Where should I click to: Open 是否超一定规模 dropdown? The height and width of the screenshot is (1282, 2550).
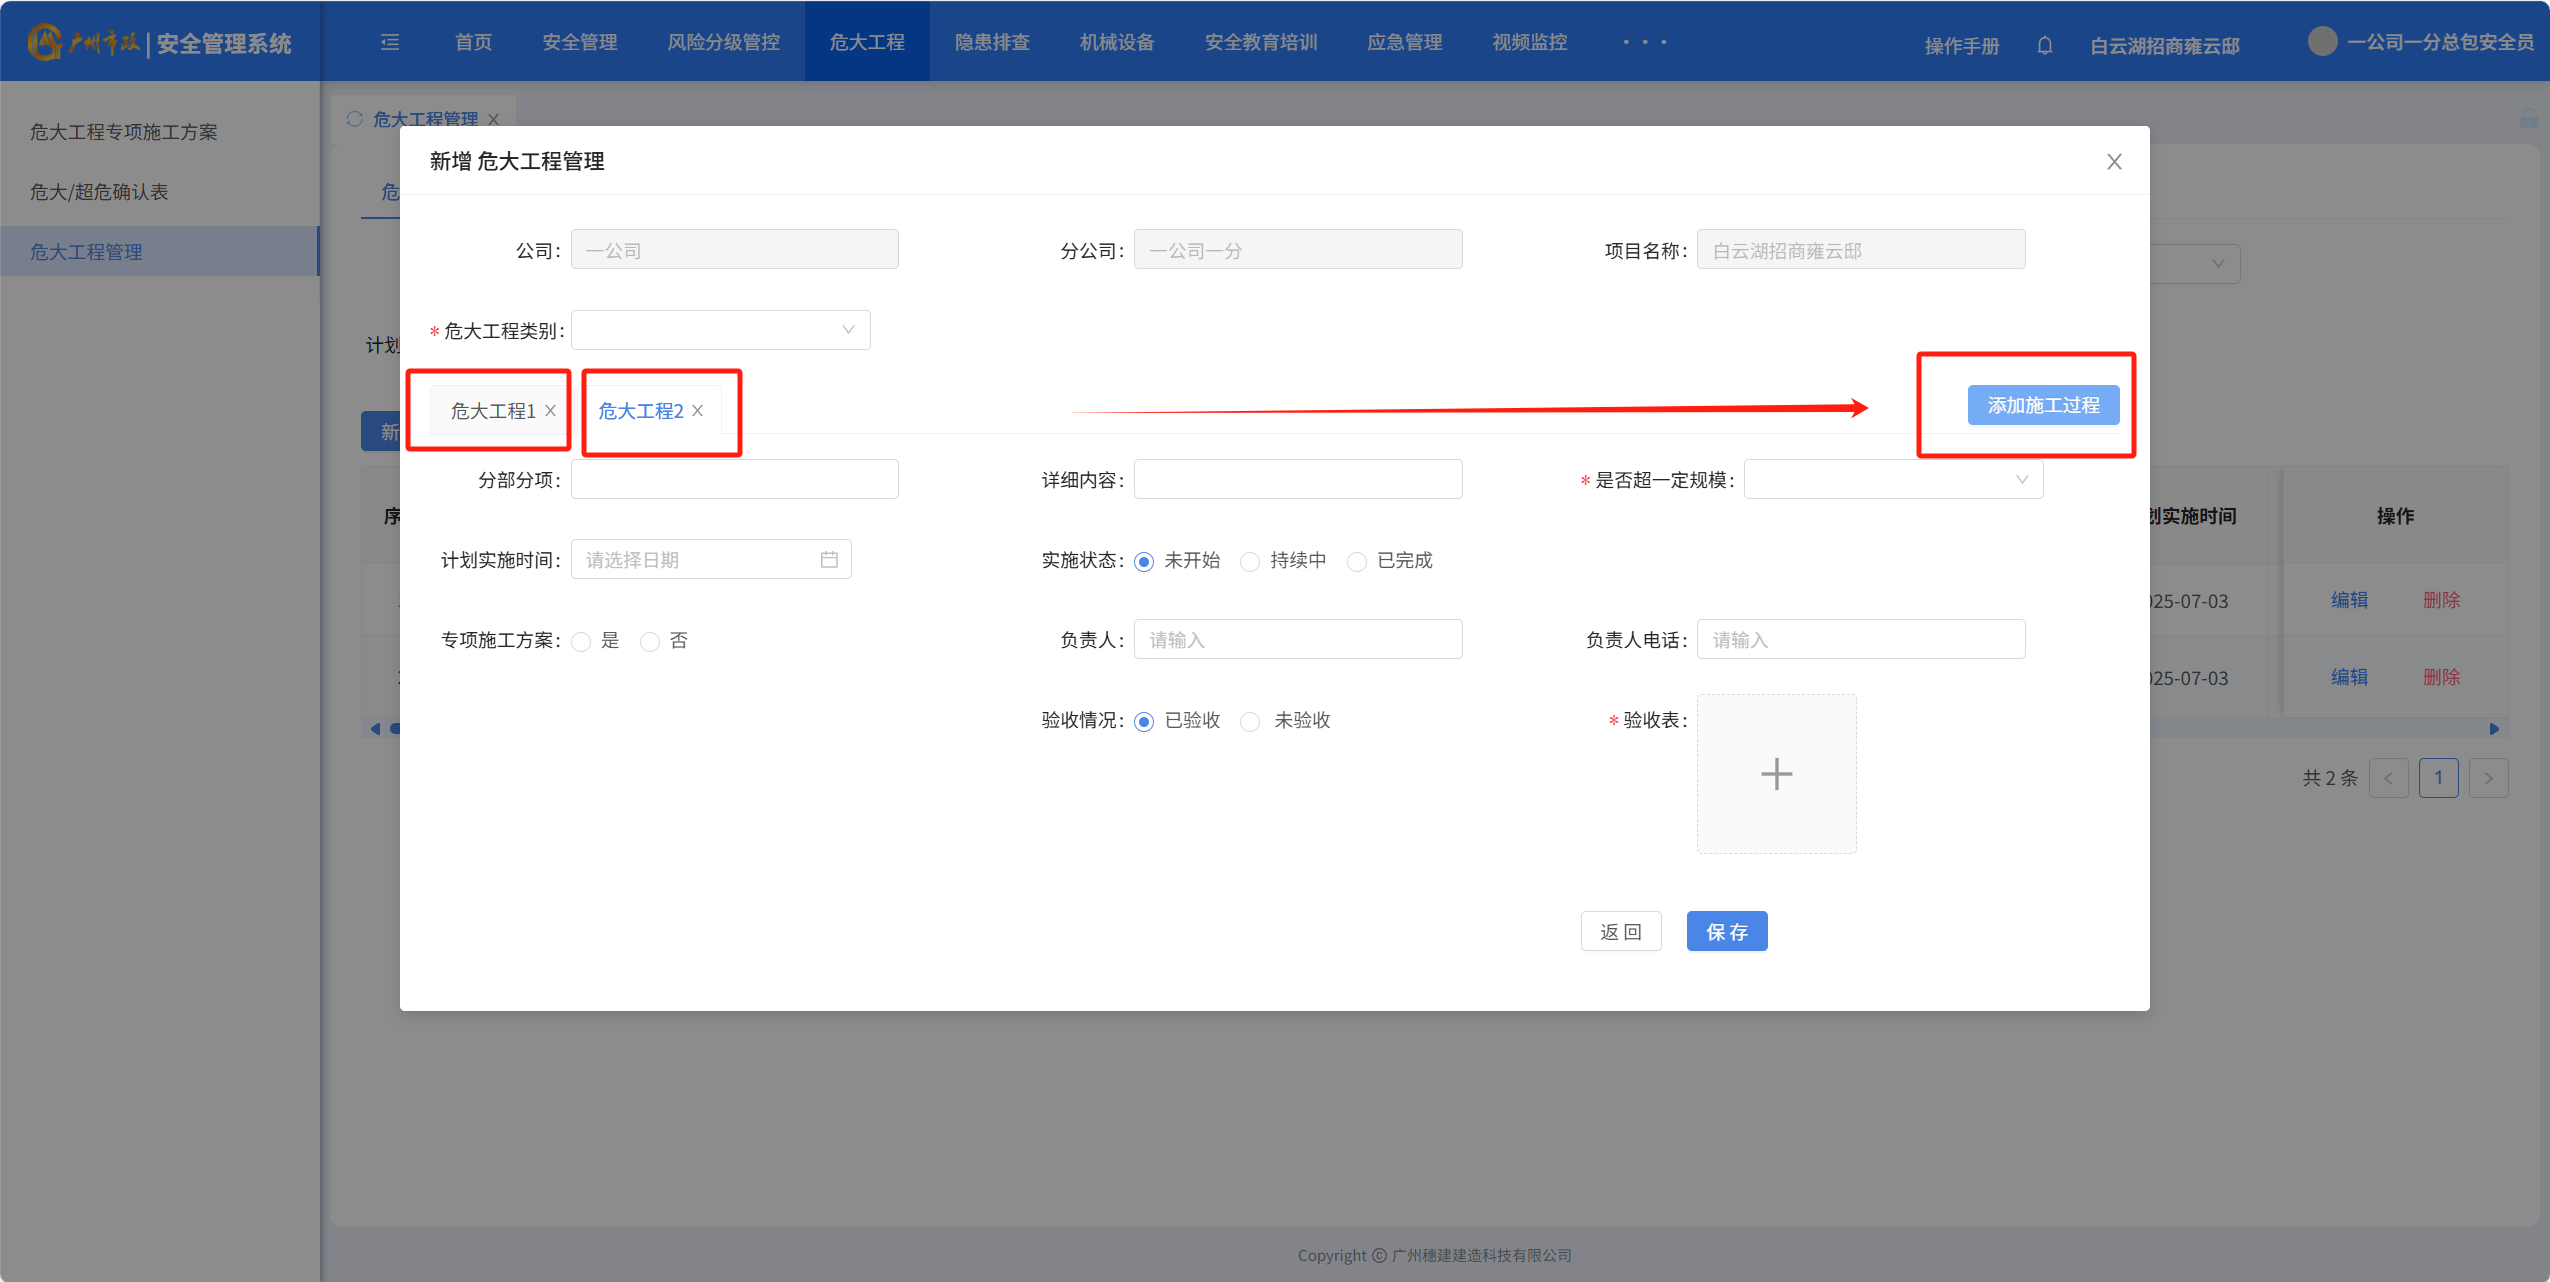(1892, 480)
